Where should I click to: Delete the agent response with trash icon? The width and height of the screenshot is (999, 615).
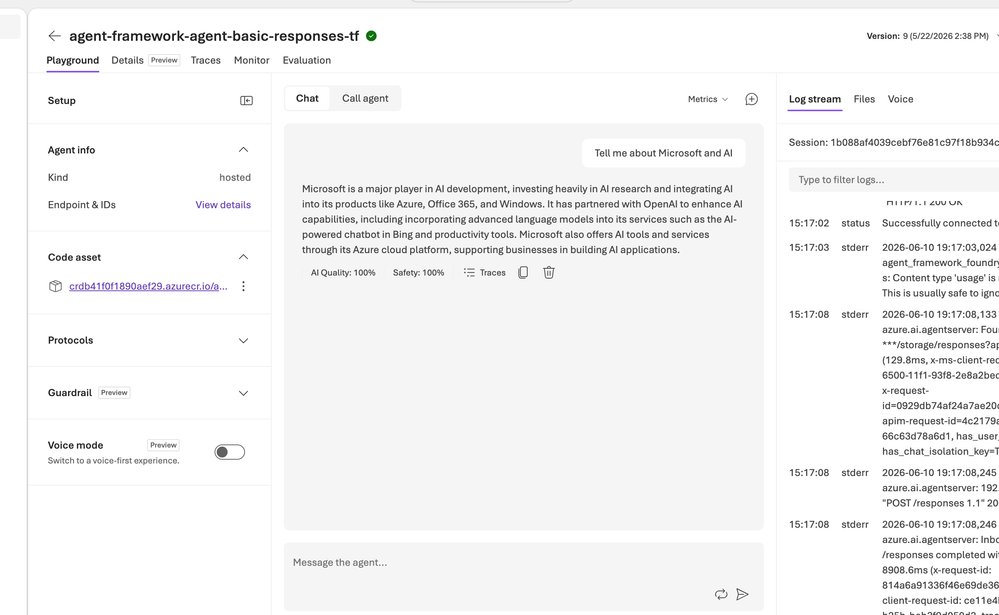(549, 273)
